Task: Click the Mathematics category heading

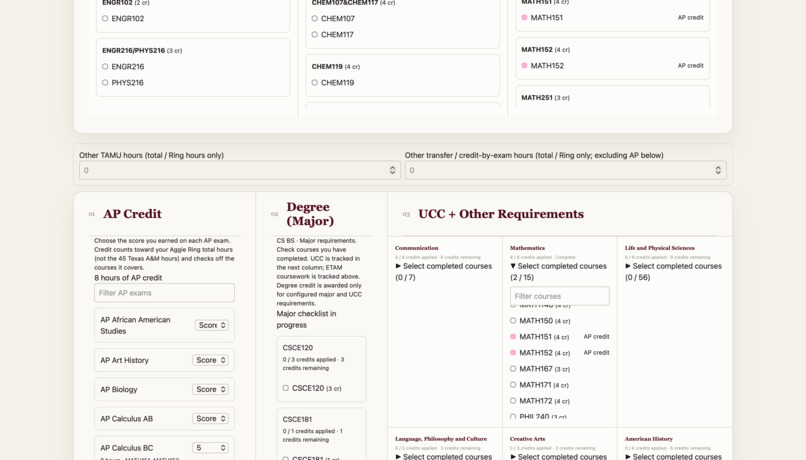Action: pos(527,248)
